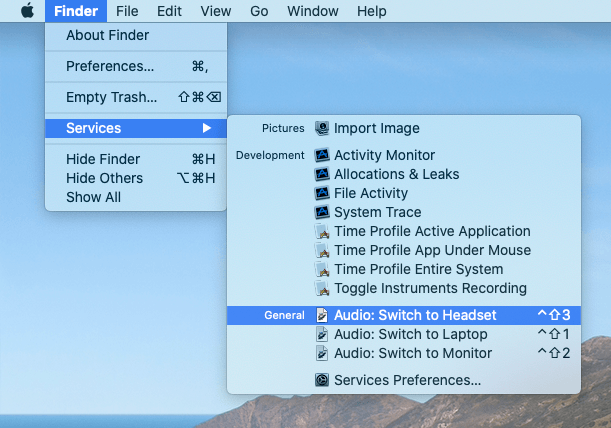Open the Go menu
This screenshot has width=611, height=428.
point(259,11)
